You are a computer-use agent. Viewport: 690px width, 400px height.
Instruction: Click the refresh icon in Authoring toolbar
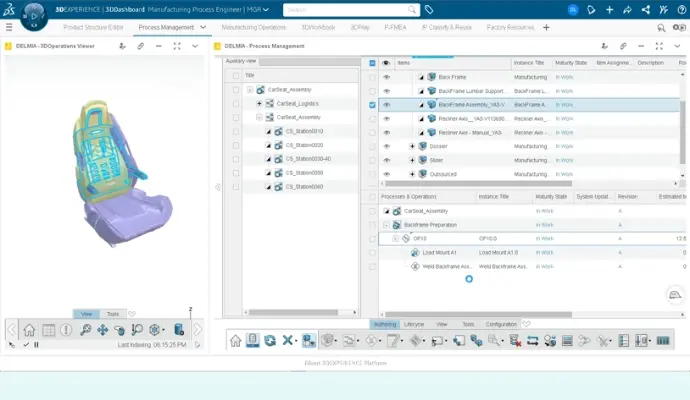pos(270,341)
